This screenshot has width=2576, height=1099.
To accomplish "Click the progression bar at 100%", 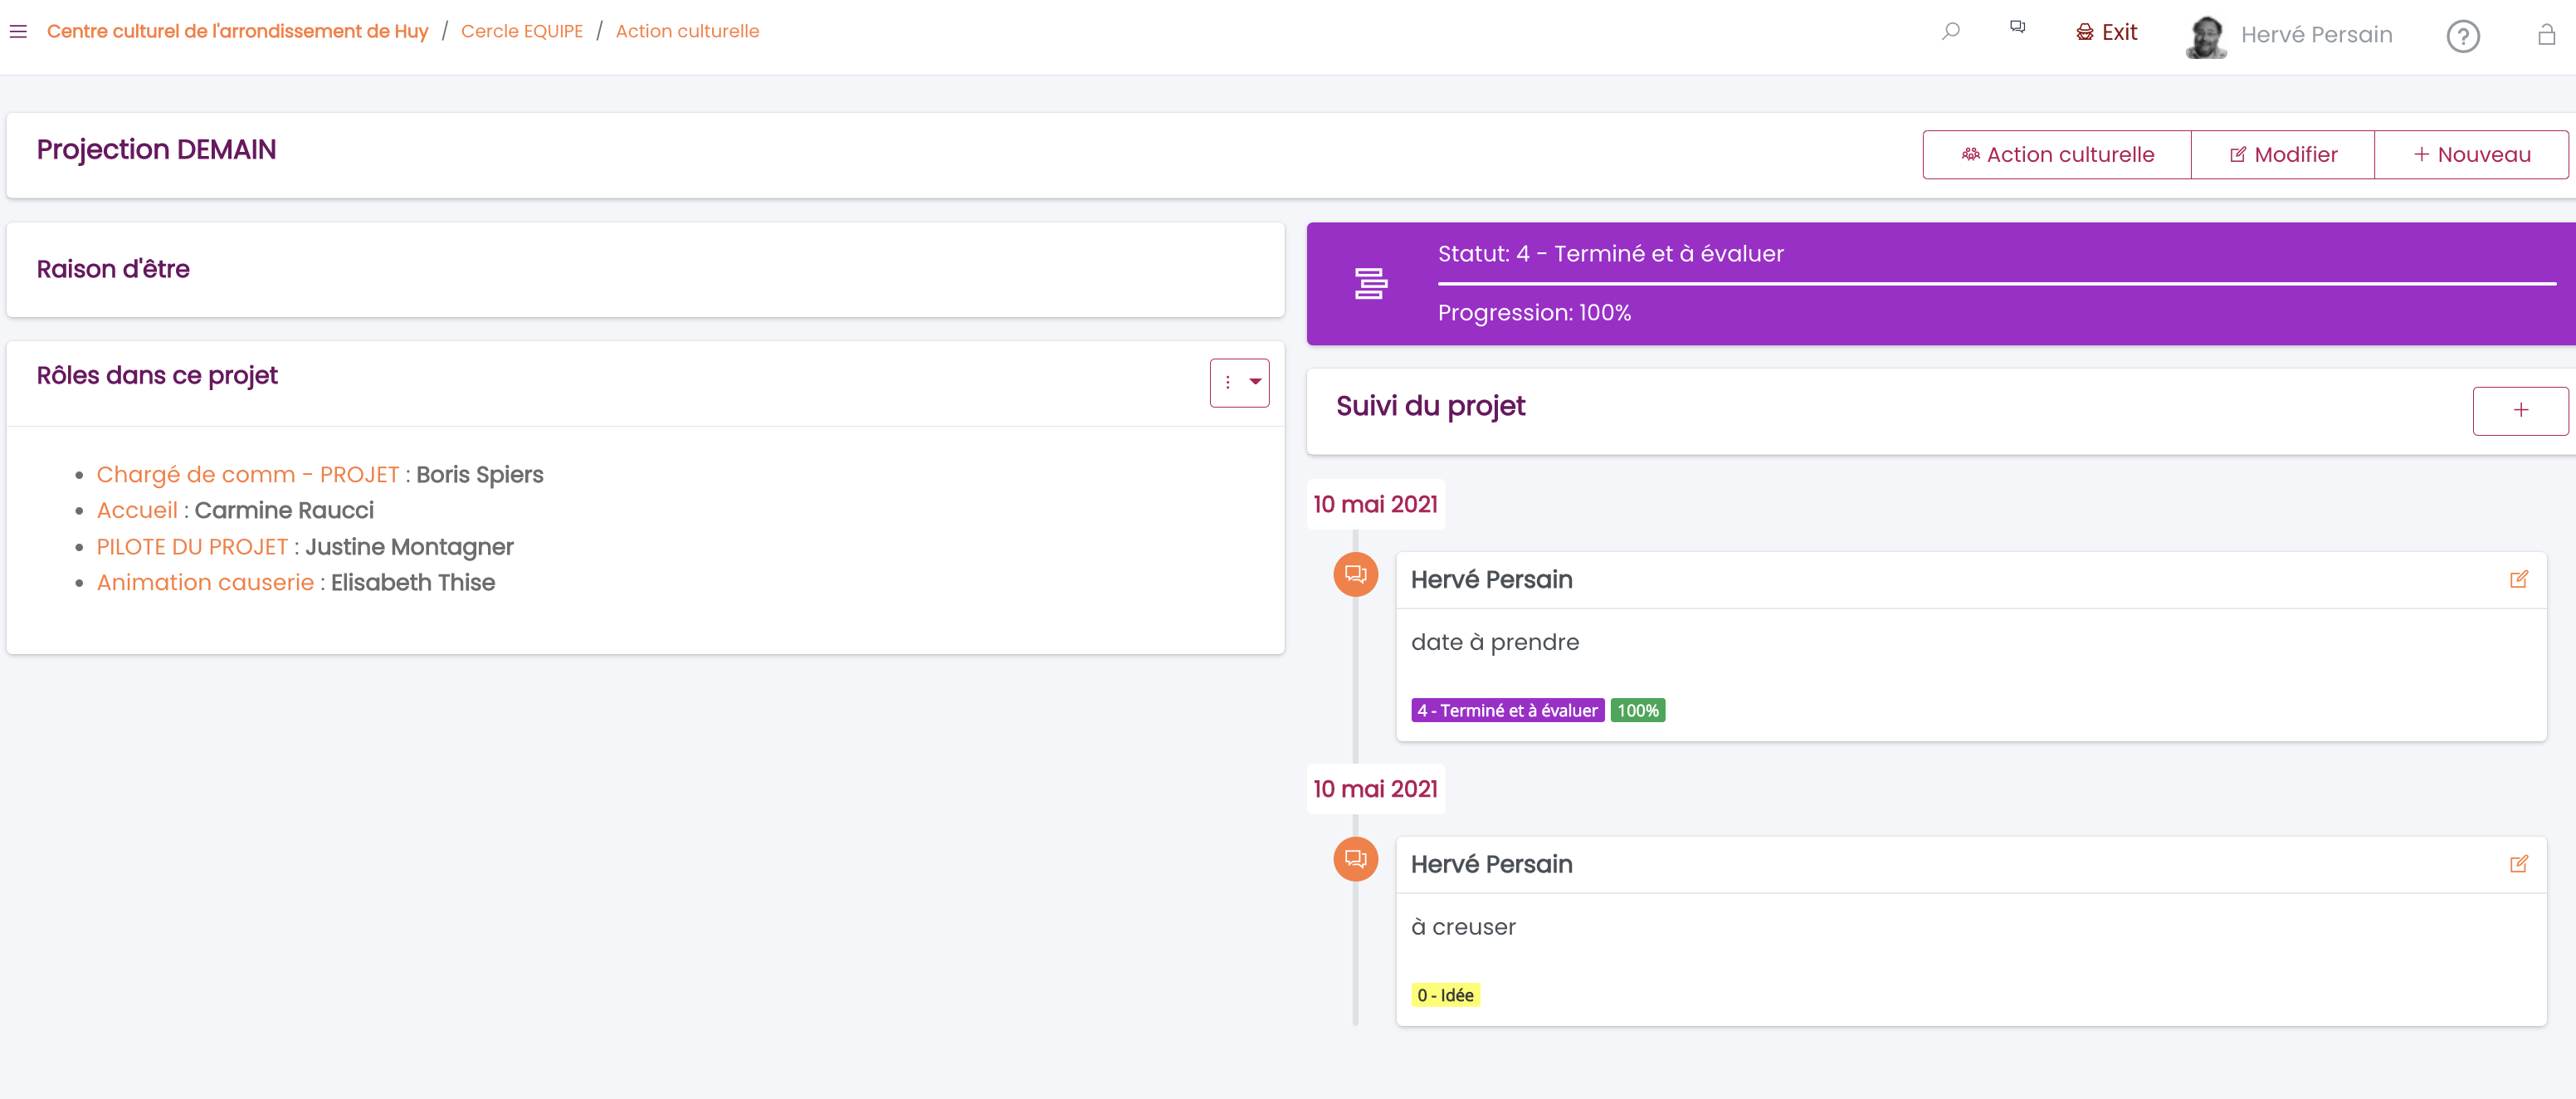I will pos(1996,284).
